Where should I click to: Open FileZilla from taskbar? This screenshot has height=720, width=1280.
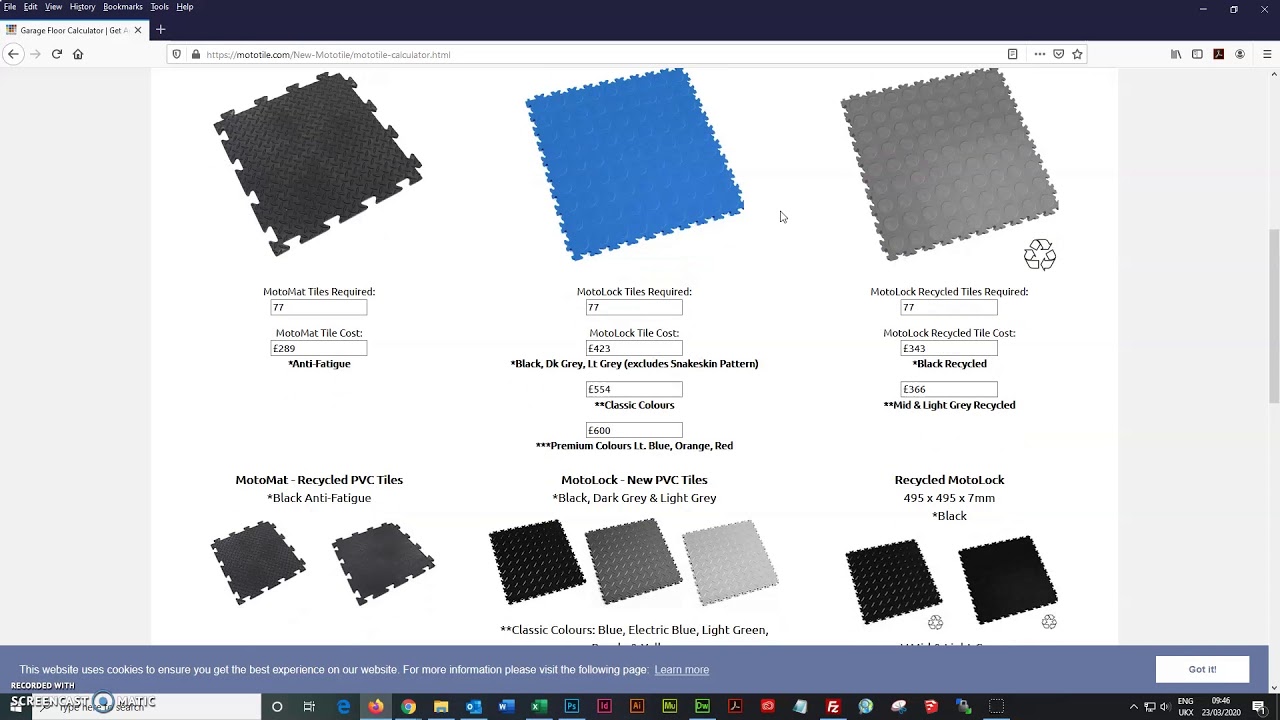(x=832, y=707)
